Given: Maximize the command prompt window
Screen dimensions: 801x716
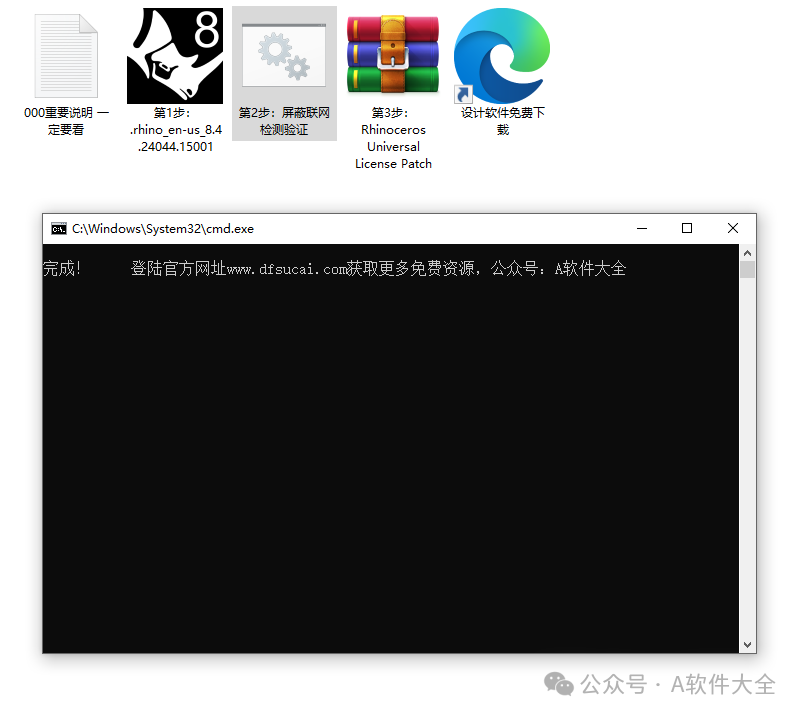Looking at the screenshot, I should coord(687,228).
